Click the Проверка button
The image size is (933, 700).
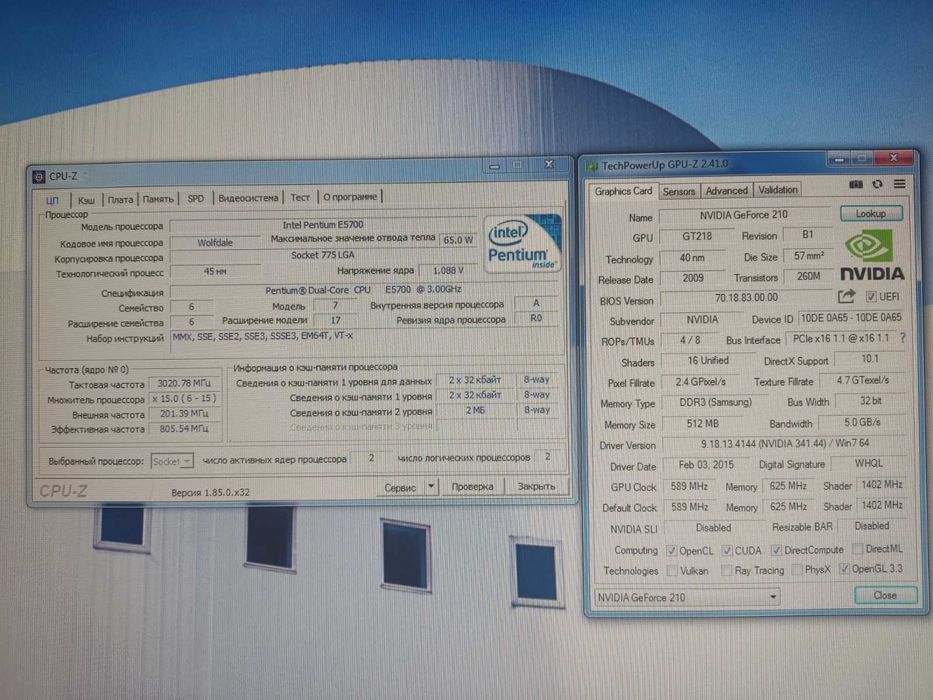tap(472, 486)
